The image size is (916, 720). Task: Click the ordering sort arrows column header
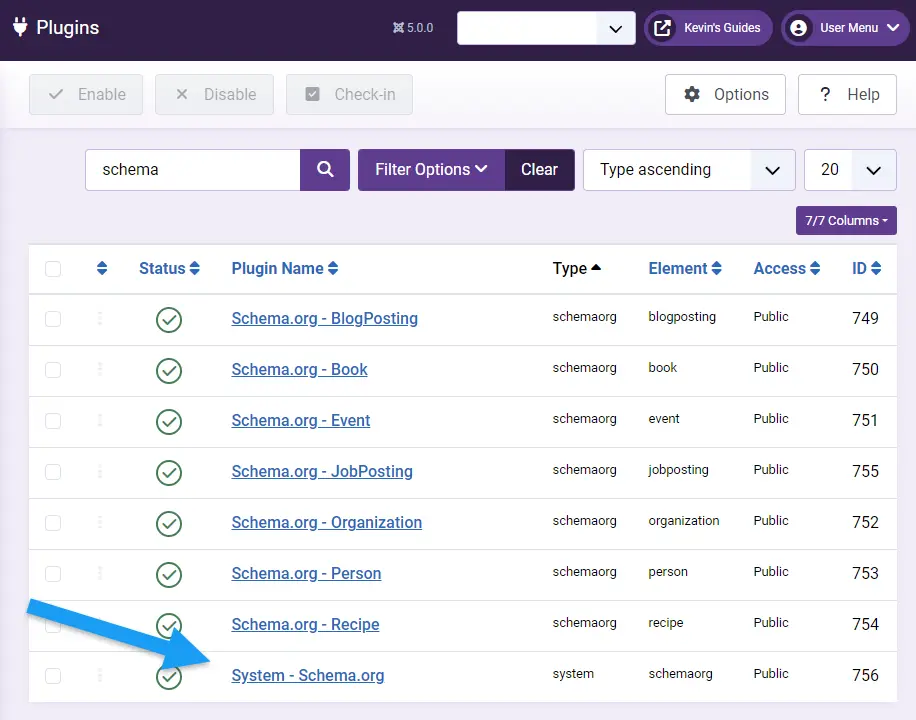(101, 268)
